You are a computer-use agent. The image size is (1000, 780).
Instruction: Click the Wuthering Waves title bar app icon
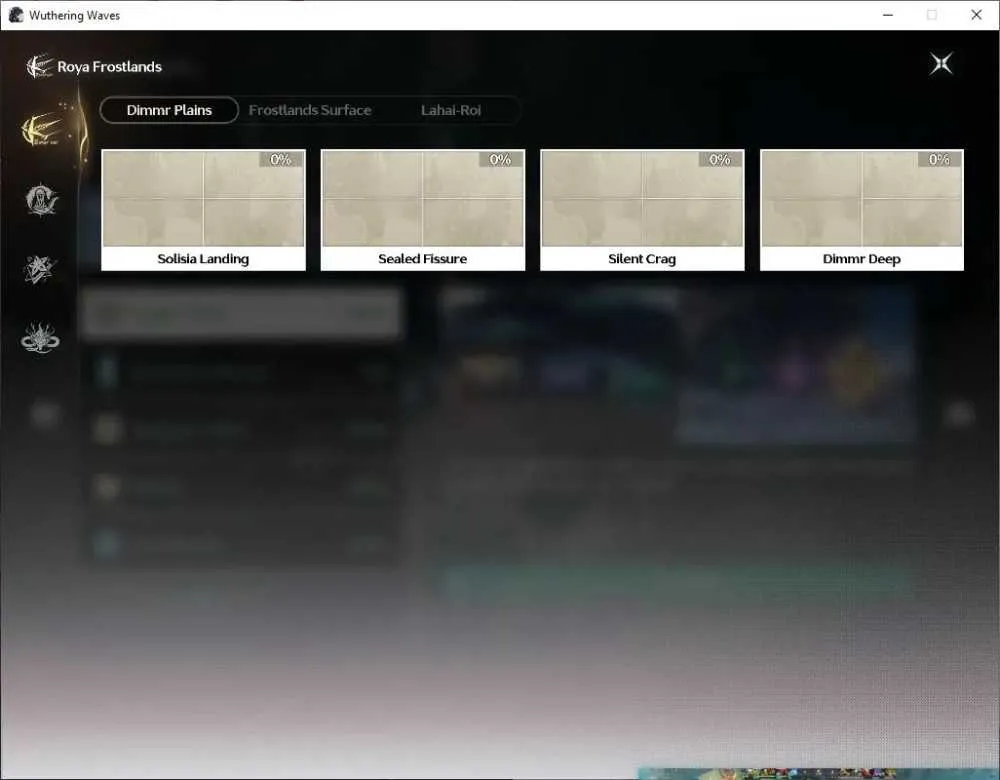(x=16, y=15)
